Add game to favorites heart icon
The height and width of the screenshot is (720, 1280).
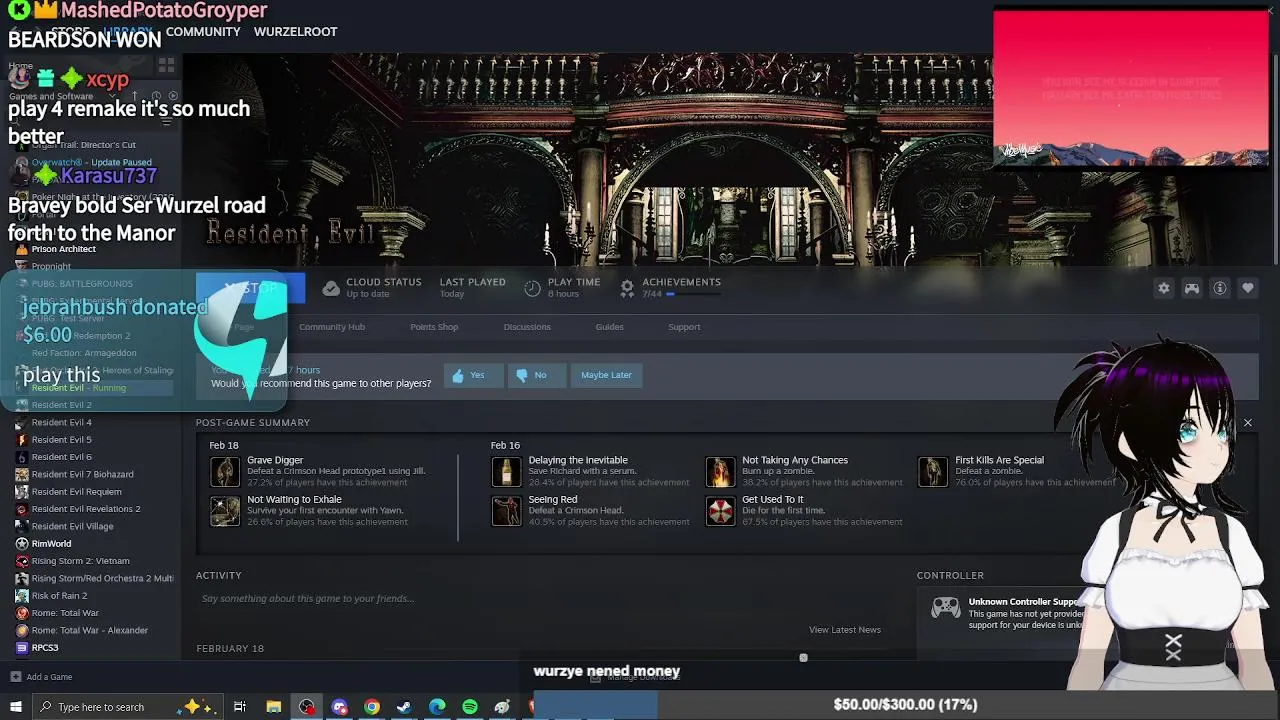[x=1248, y=288]
